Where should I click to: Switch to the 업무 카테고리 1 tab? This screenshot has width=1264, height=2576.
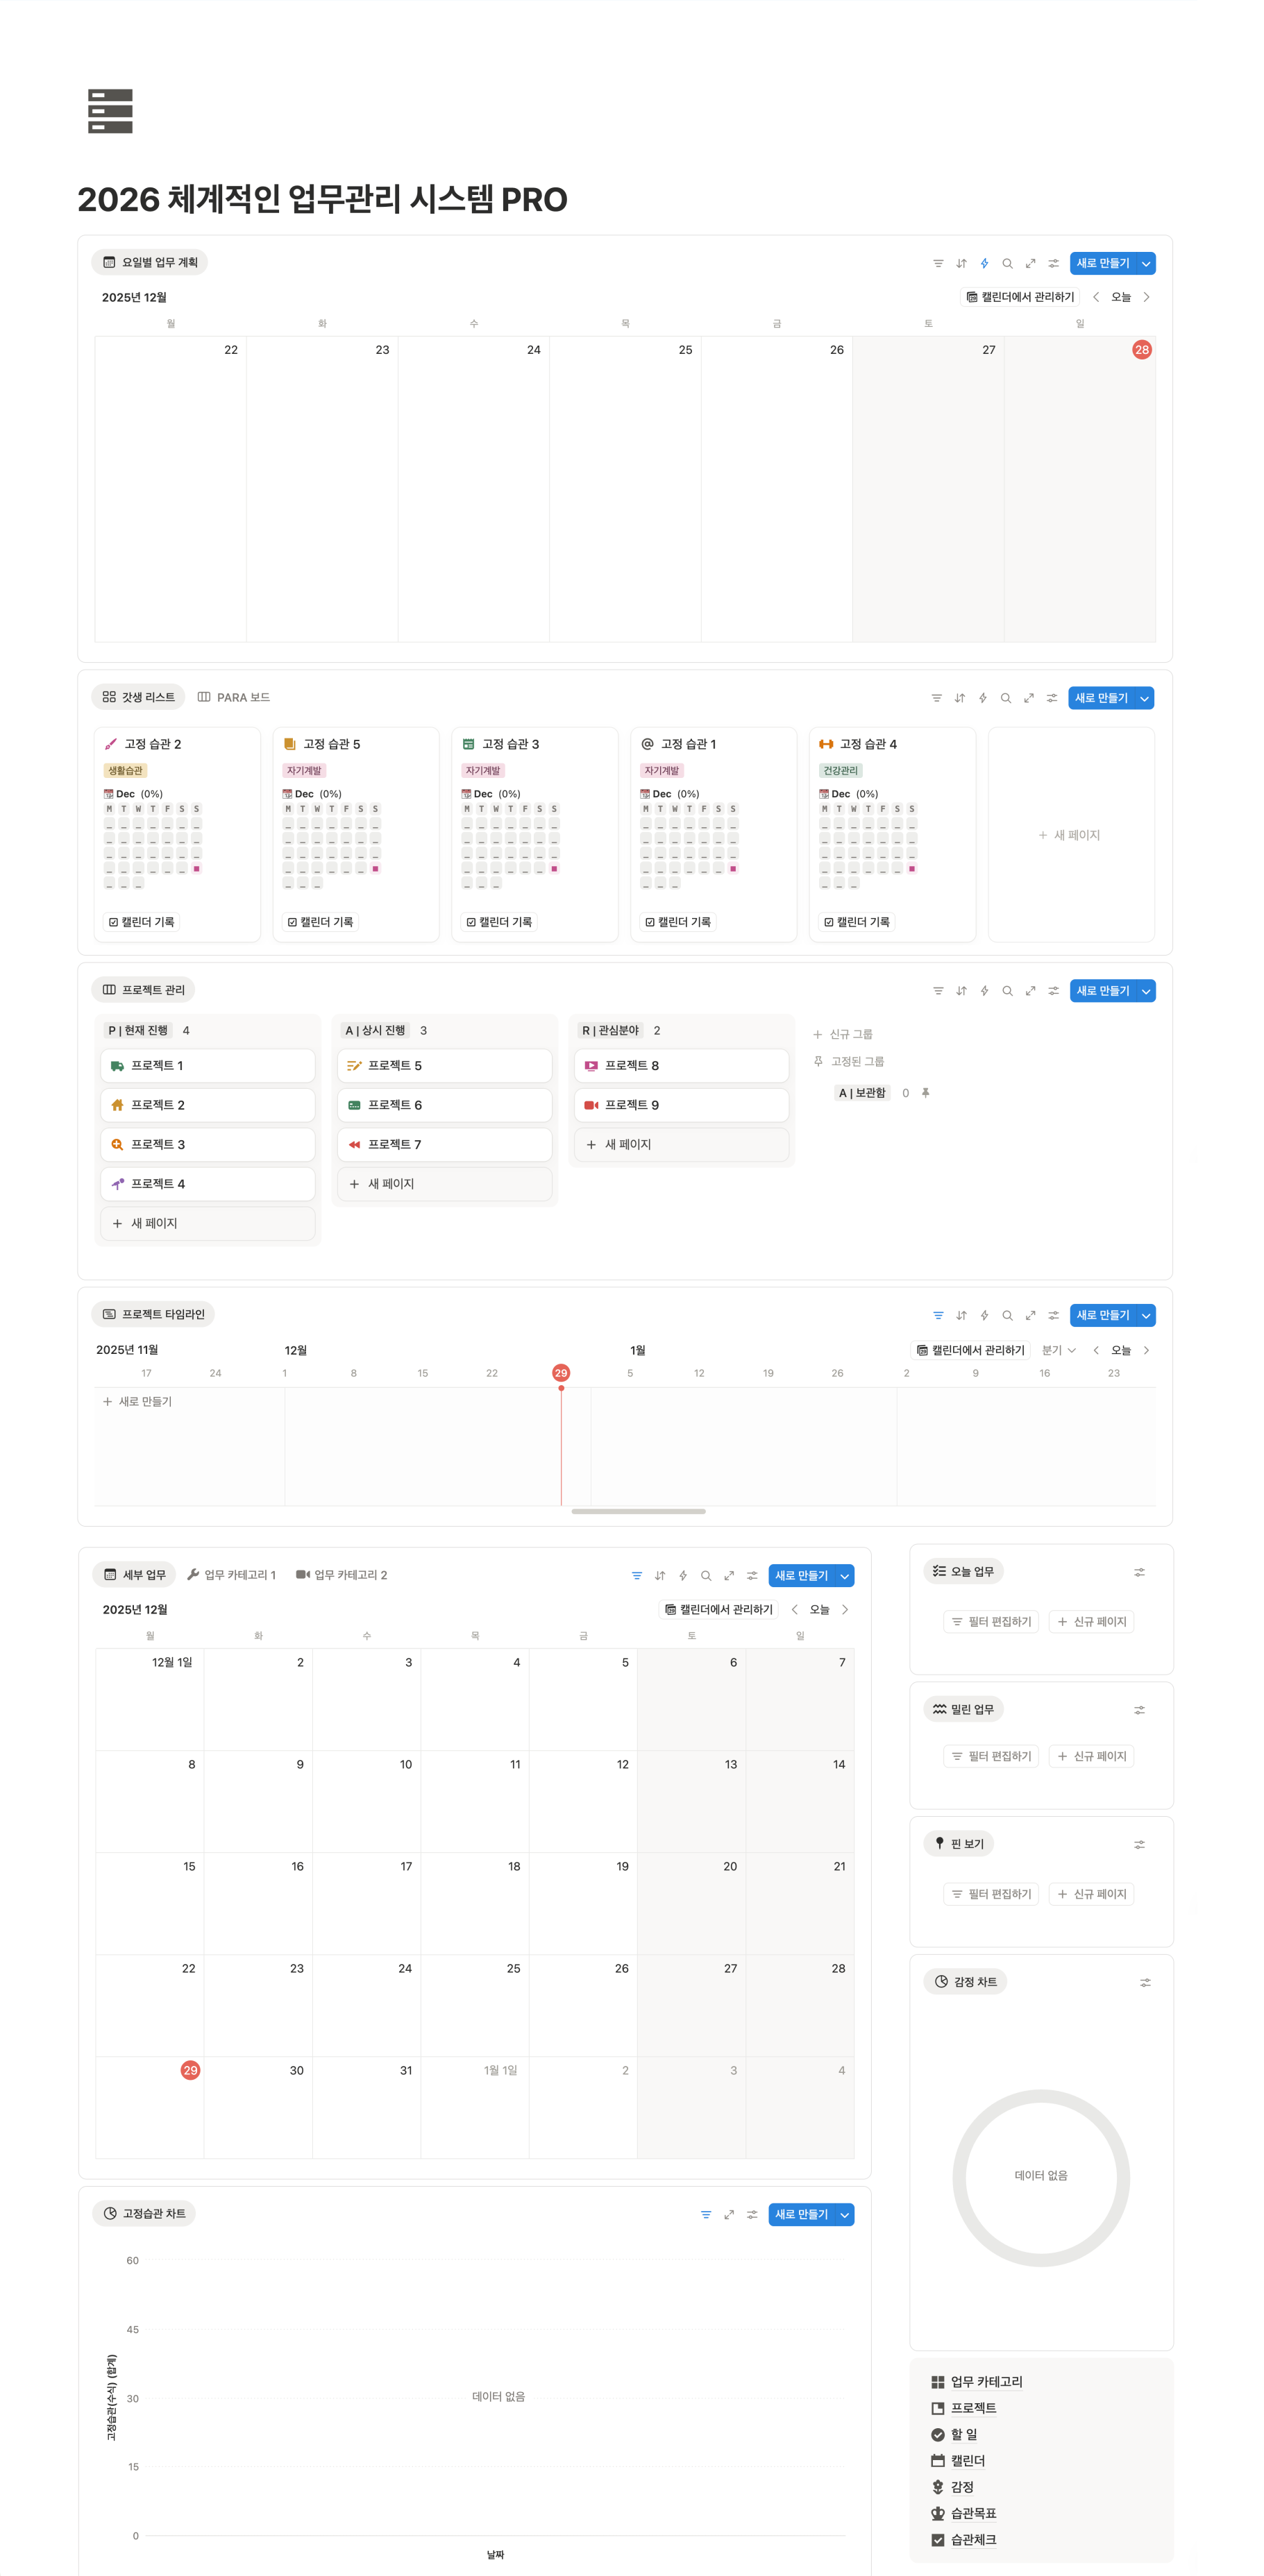tap(232, 1575)
